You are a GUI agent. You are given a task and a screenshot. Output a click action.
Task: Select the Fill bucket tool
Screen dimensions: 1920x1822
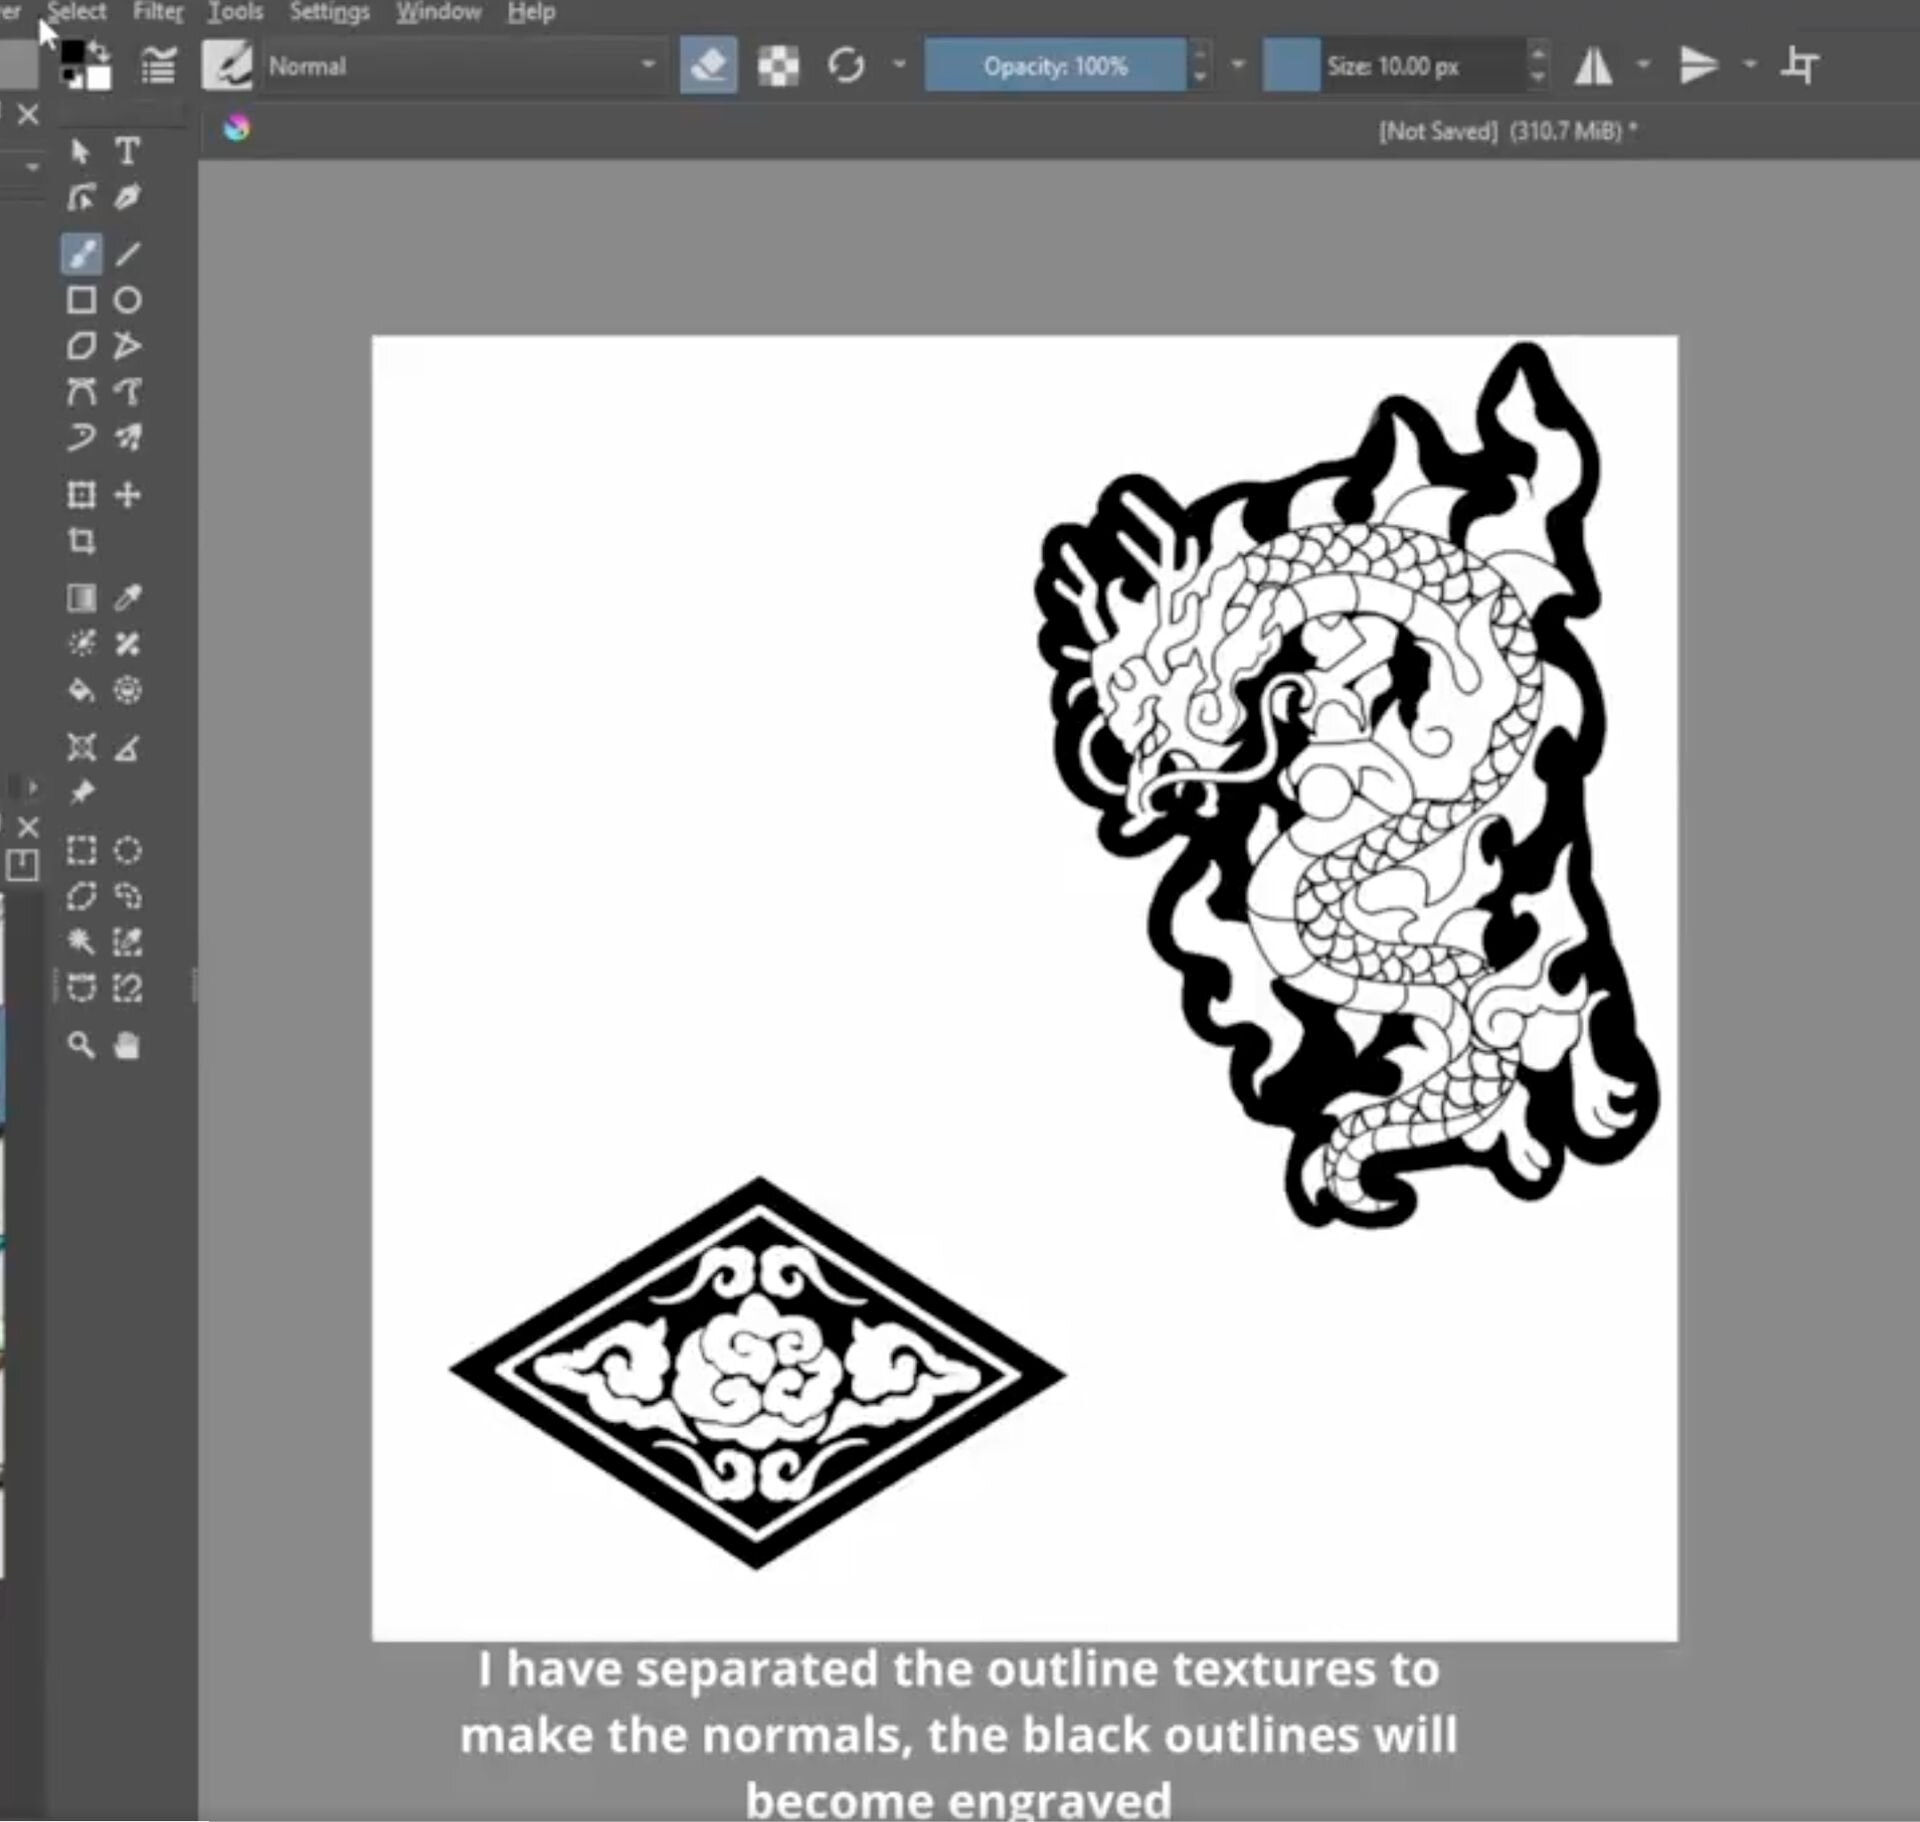tap(81, 690)
